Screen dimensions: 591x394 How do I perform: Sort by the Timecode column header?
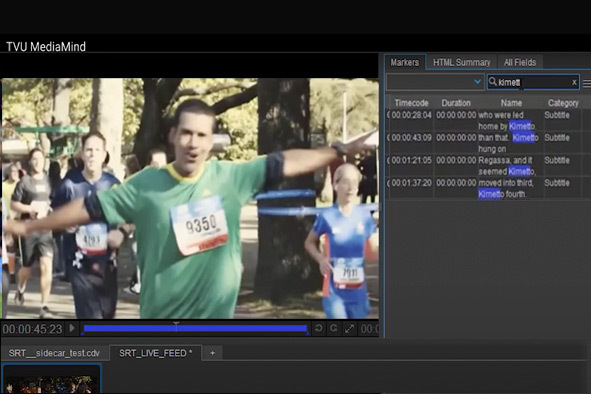411,103
